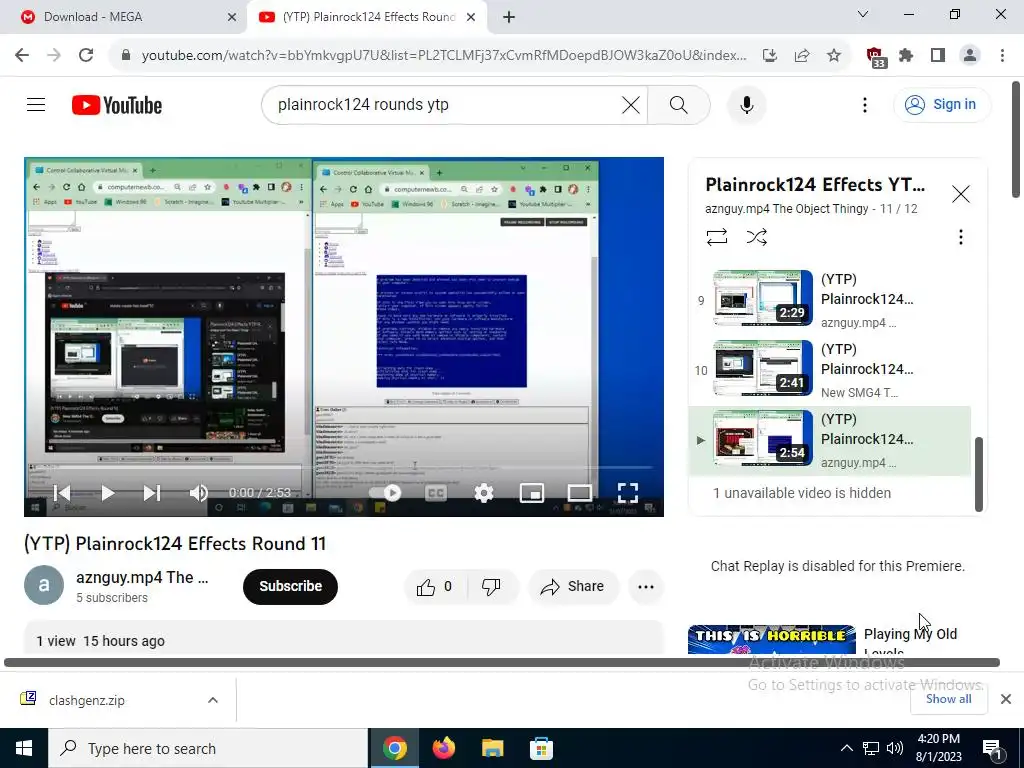Toggle loop playlist
This screenshot has width=1024, height=768.
(x=716, y=236)
